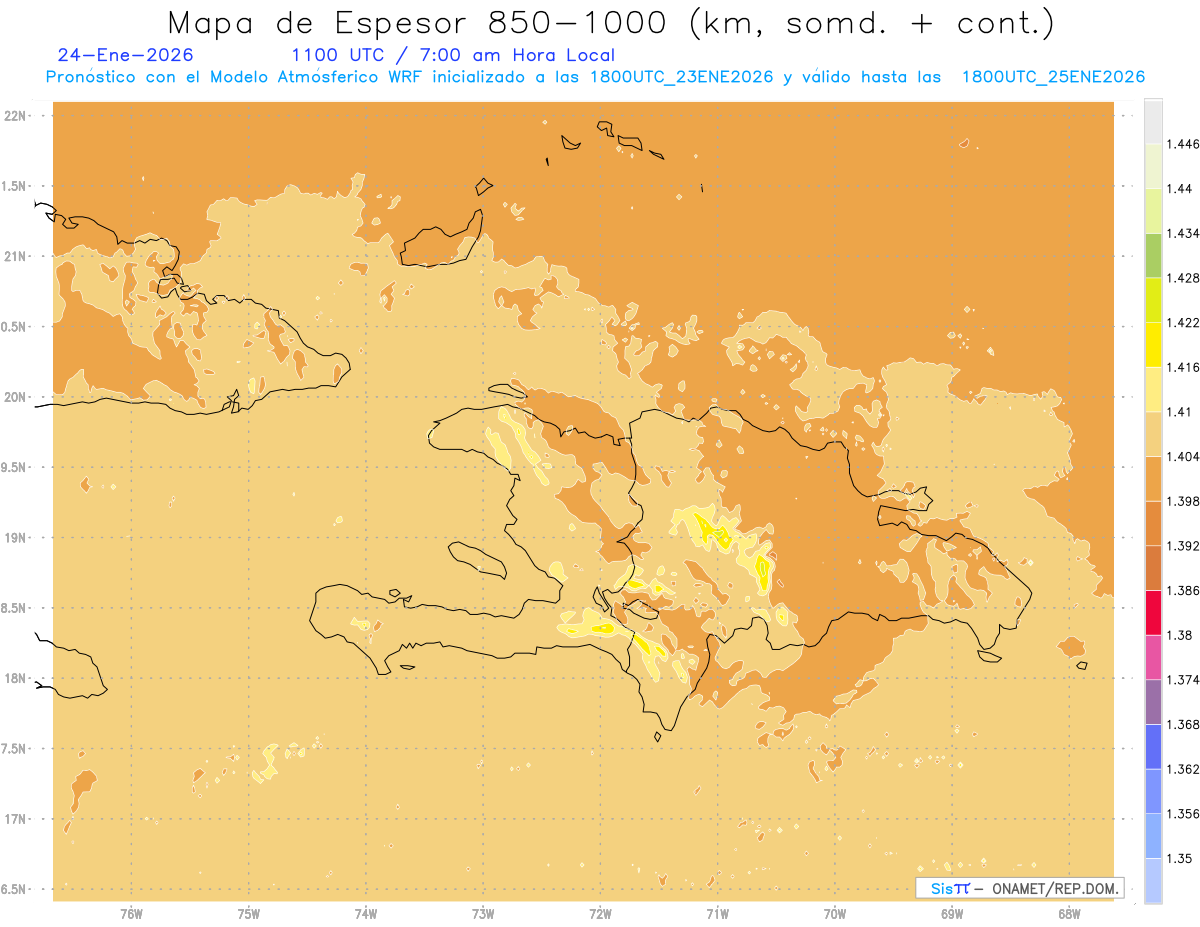Click the 69W longitude axis label
This screenshot has height=927, width=1200.
point(952,913)
